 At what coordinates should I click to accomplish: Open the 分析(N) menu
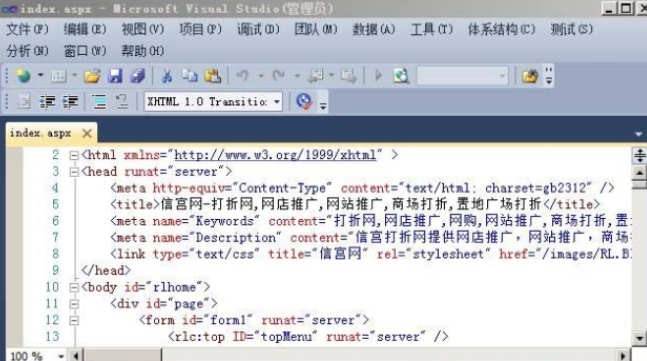pyautogui.click(x=27, y=51)
